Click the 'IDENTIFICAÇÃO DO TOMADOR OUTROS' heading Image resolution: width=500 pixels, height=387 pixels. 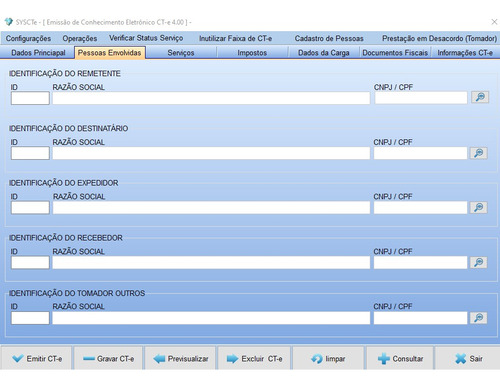pos(77,293)
